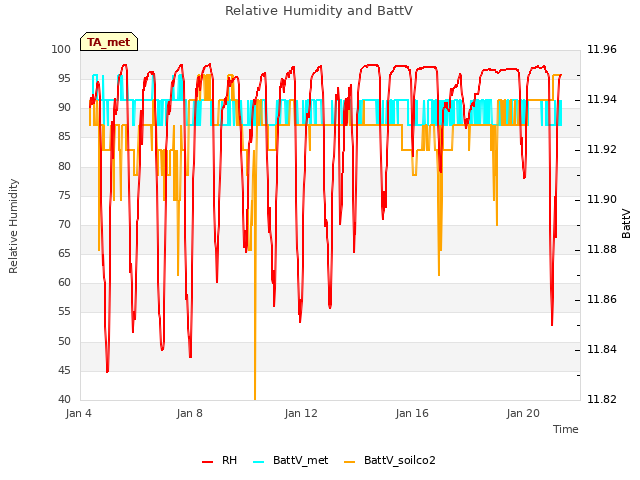Viewport: 640px width, 480px height.
Task: Click the 'Jan 16' x-axis tick label
Action: 412,413
